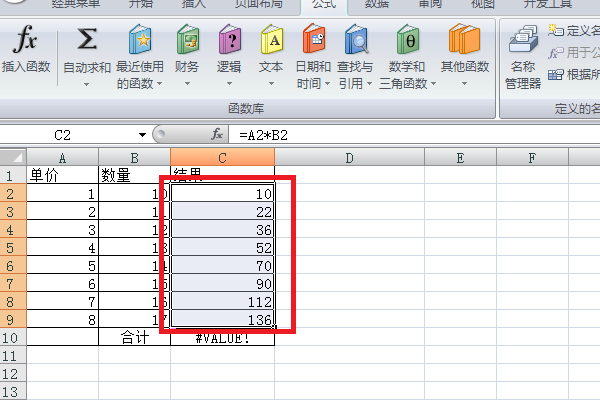
Task: Click empty cell D5
Action: pos(349,247)
